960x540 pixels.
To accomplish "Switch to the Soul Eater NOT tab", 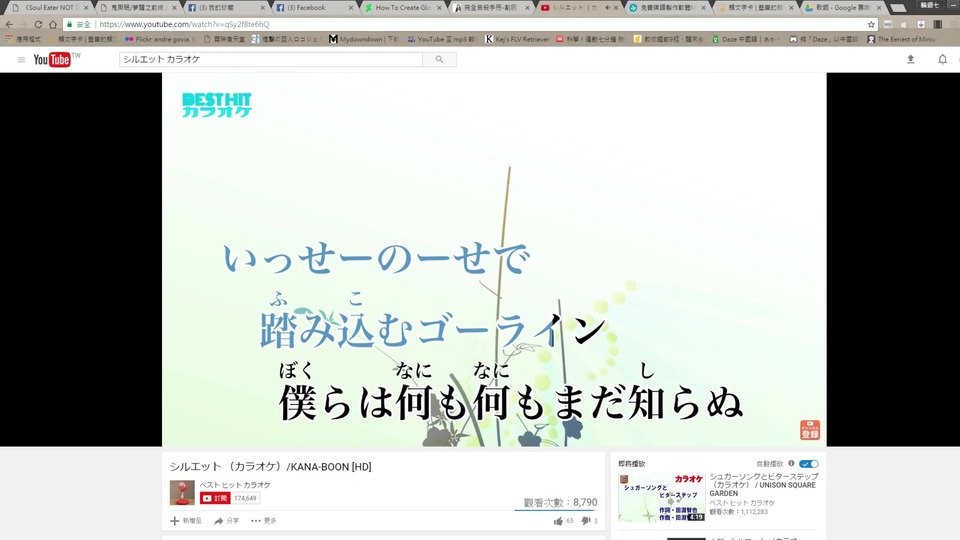I will point(46,8).
